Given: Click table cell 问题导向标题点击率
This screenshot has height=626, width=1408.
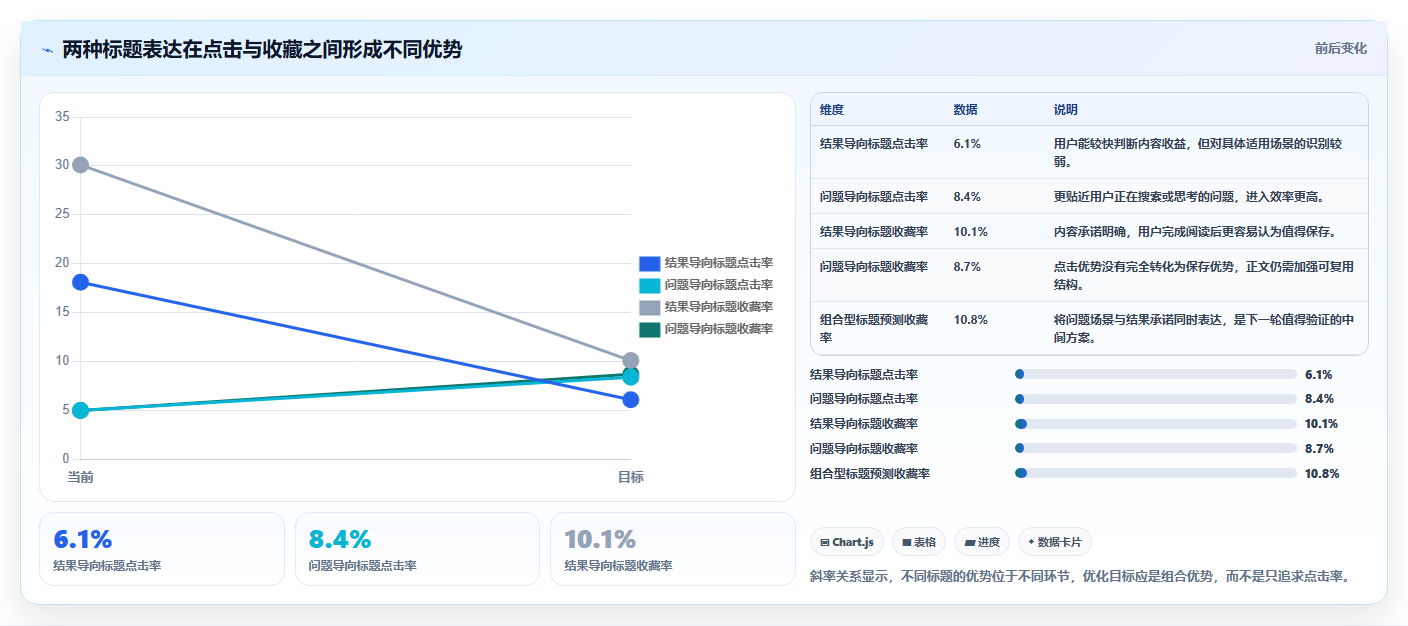Looking at the screenshot, I should (874, 196).
